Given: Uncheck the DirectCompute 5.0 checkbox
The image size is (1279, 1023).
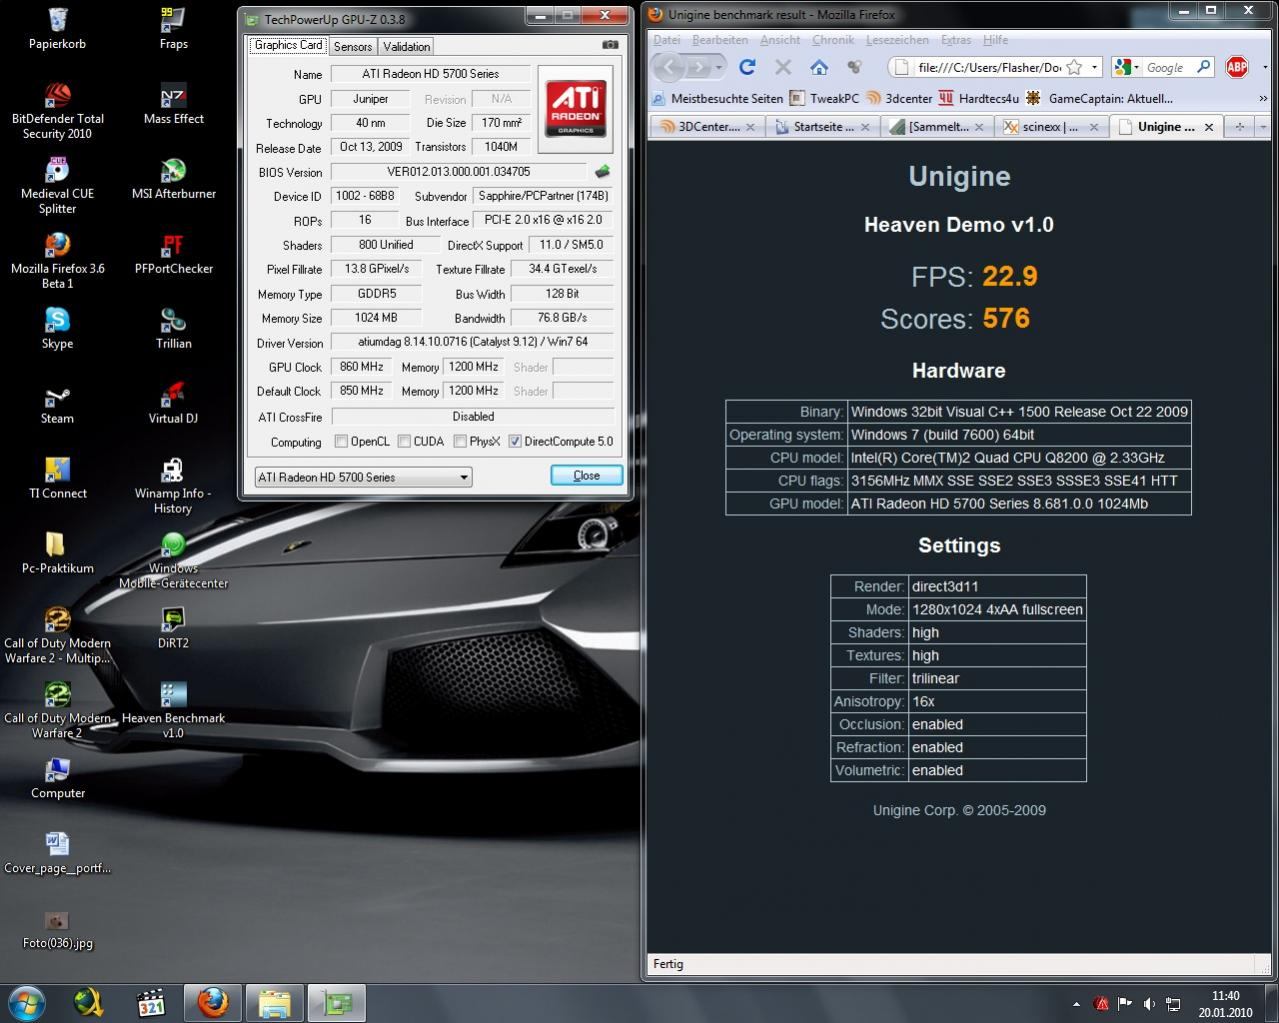Looking at the screenshot, I should coord(515,441).
